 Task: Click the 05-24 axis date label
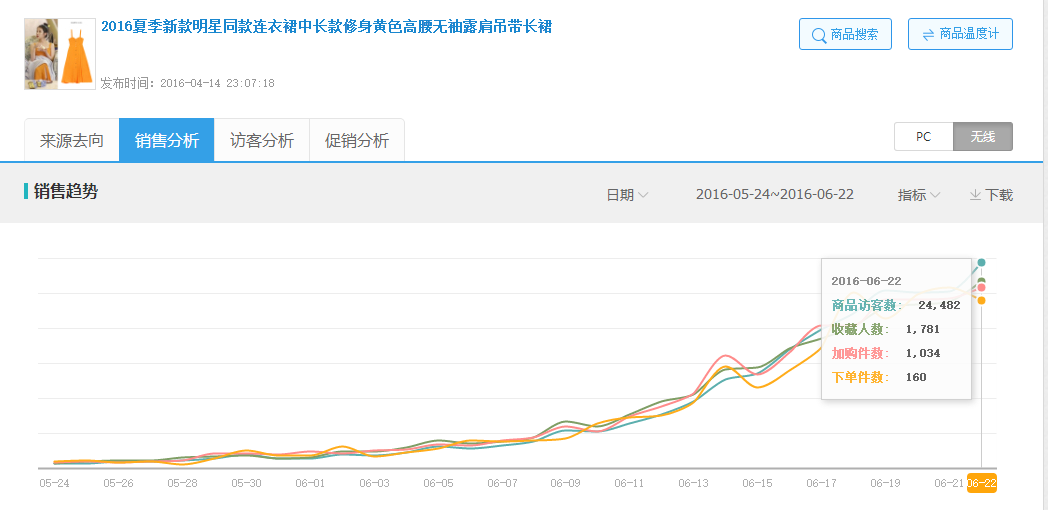coord(53,483)
